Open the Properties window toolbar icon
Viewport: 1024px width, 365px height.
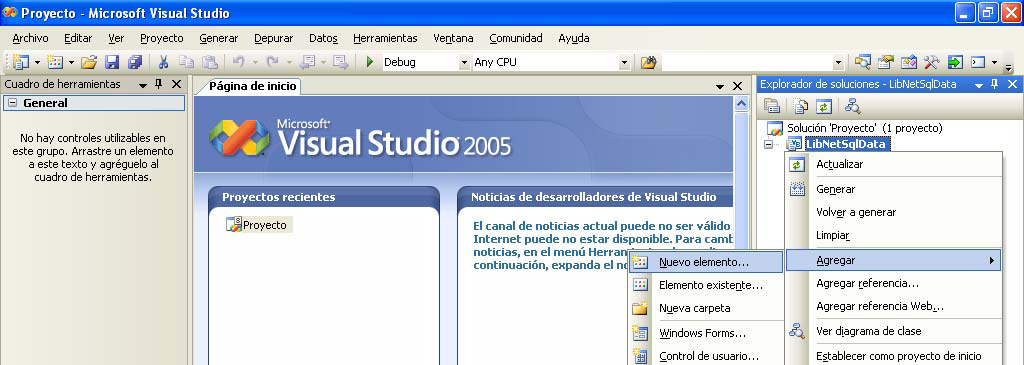pos(886,62)
